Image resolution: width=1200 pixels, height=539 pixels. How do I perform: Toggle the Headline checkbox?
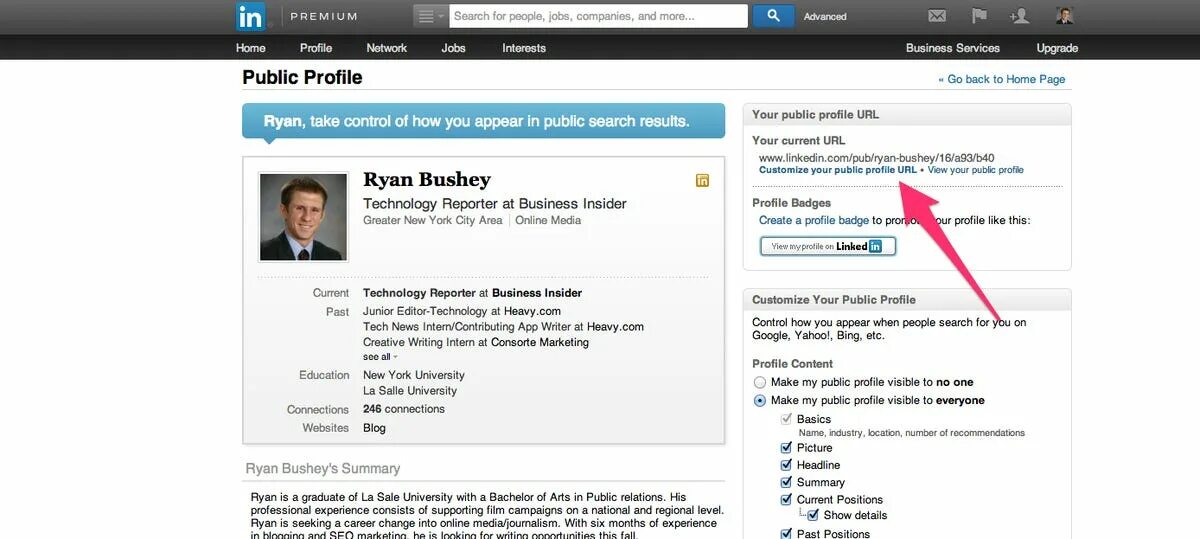(786, 465)
